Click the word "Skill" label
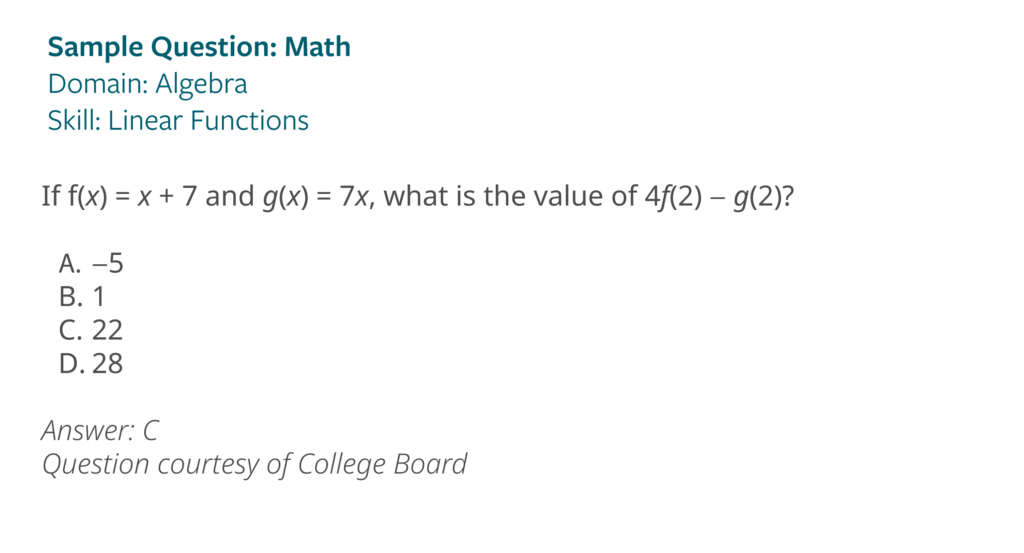1024x553 pixels. pos(72,121)
